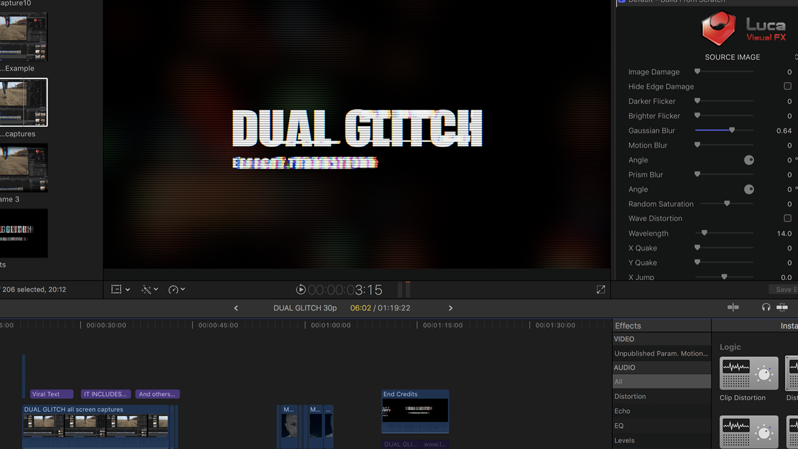The height and width of the screenshot is (449, 798).
Task: Toggle the effect enable checkbox at inspector top
Action: [x=621, y=2]
